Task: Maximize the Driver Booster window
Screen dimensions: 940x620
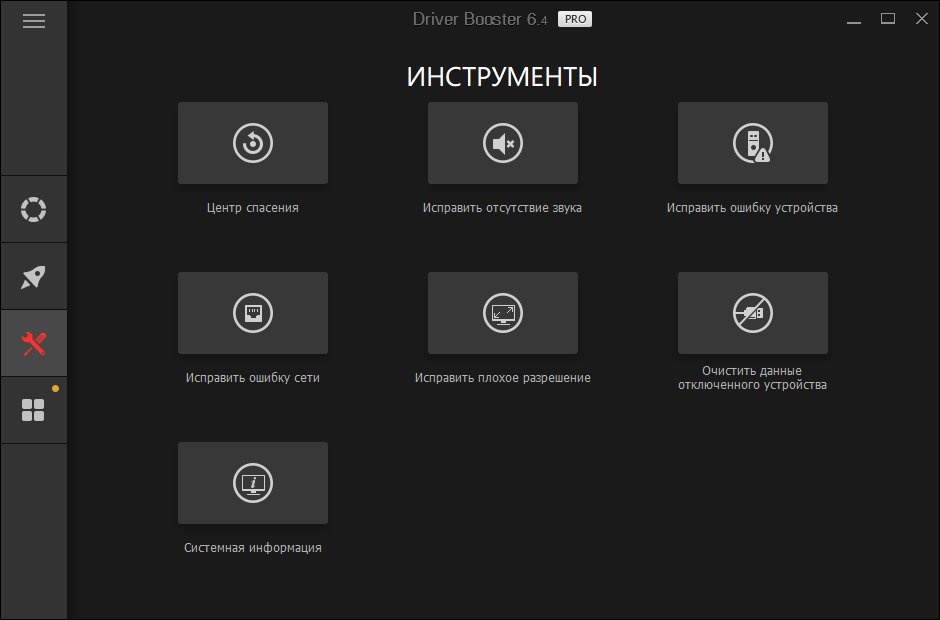Action: coord(888,19)
